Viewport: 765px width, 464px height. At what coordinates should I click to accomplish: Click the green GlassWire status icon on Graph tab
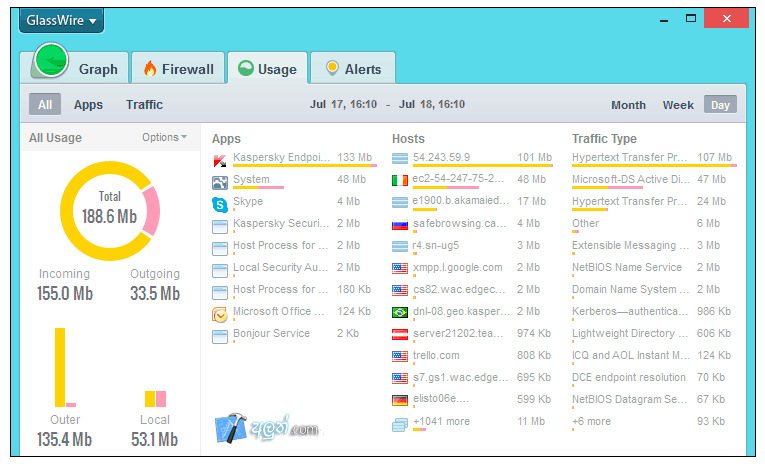point(51,61)
